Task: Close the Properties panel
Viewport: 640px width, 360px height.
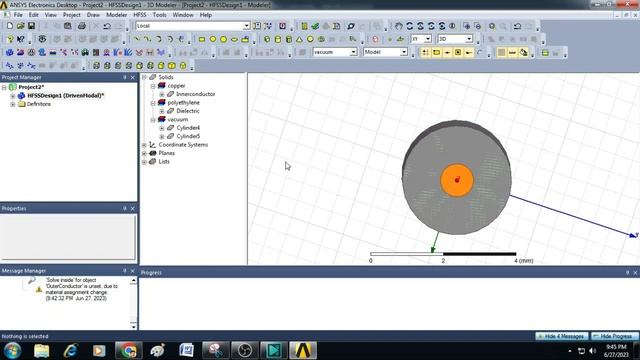Action: (133, 209)
